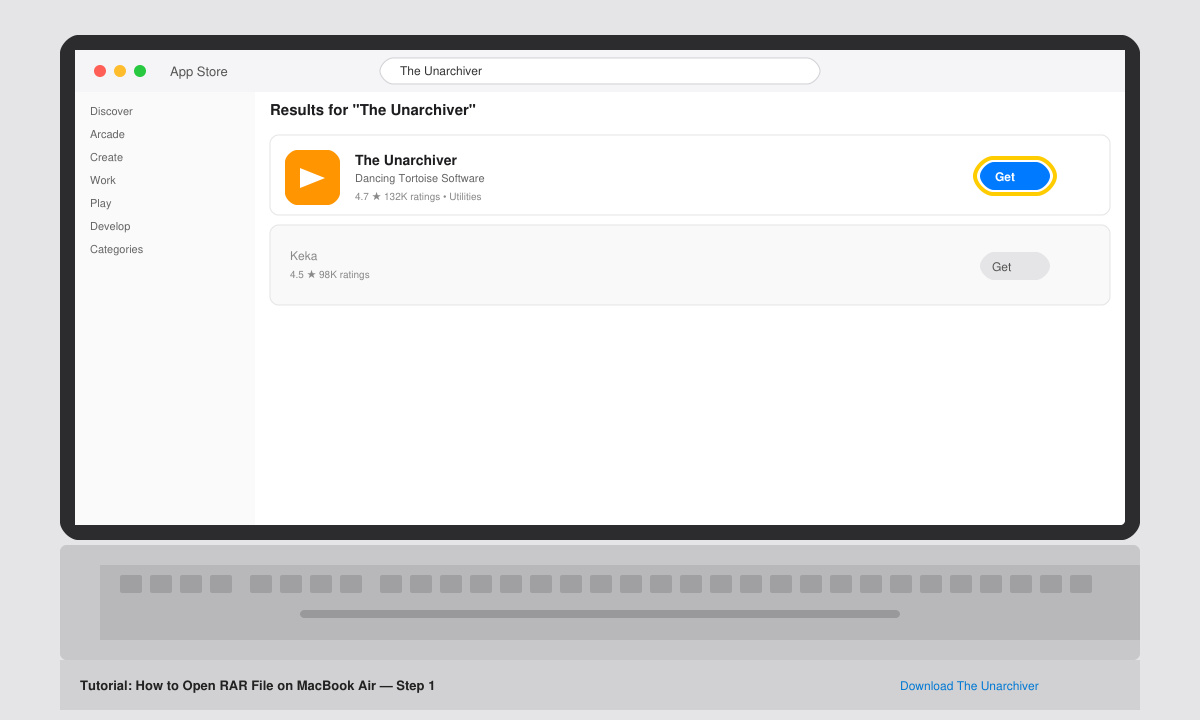
Task: Open Categories in the sidebar
Action: pyautogui.click(x=116, y=249)
